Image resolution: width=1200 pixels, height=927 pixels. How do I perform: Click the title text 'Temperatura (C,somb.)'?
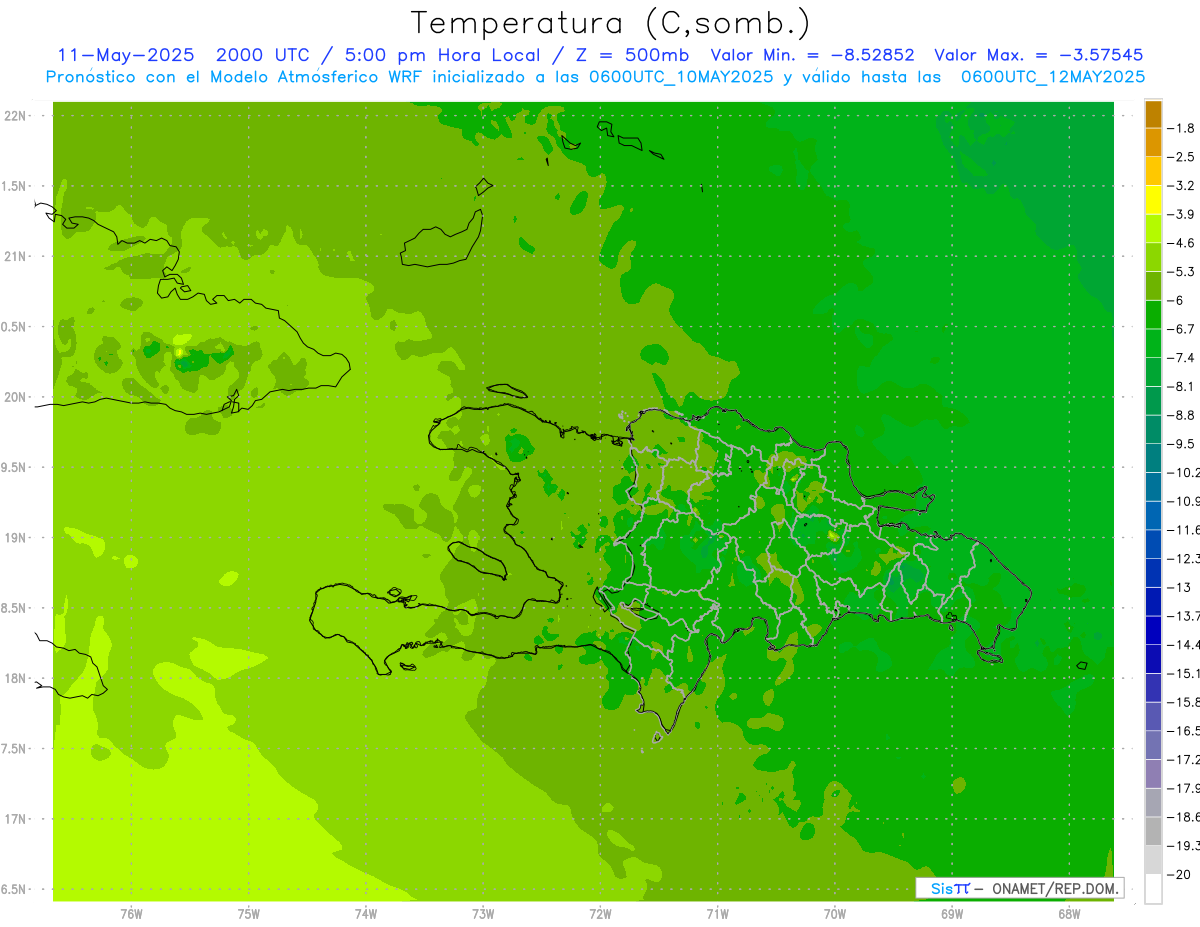click(611, 23)
